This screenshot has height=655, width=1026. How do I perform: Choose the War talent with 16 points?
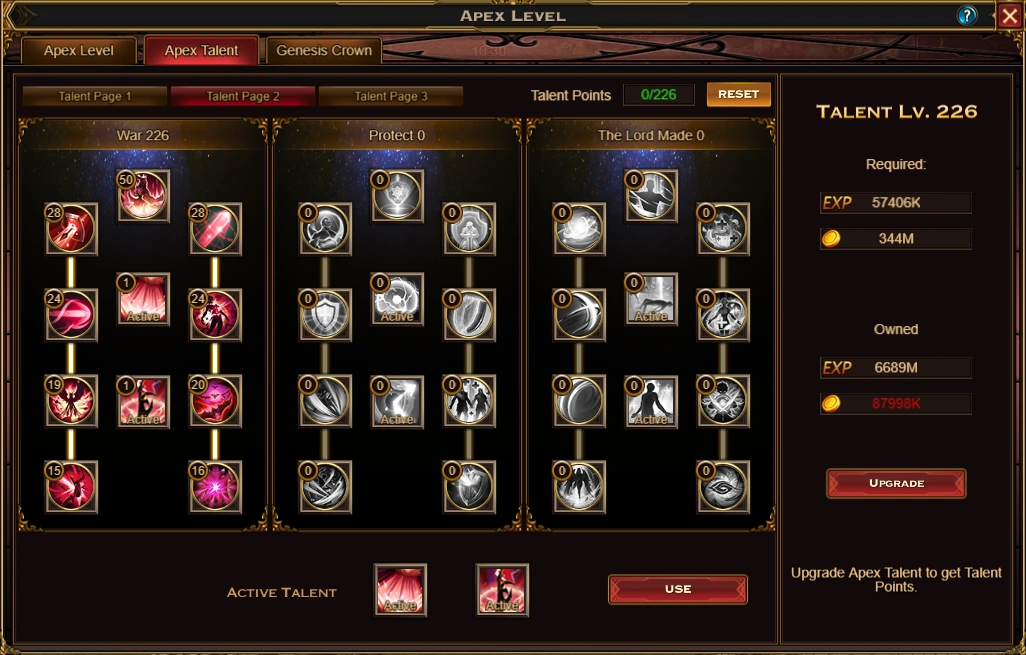(x=215, y=487)
